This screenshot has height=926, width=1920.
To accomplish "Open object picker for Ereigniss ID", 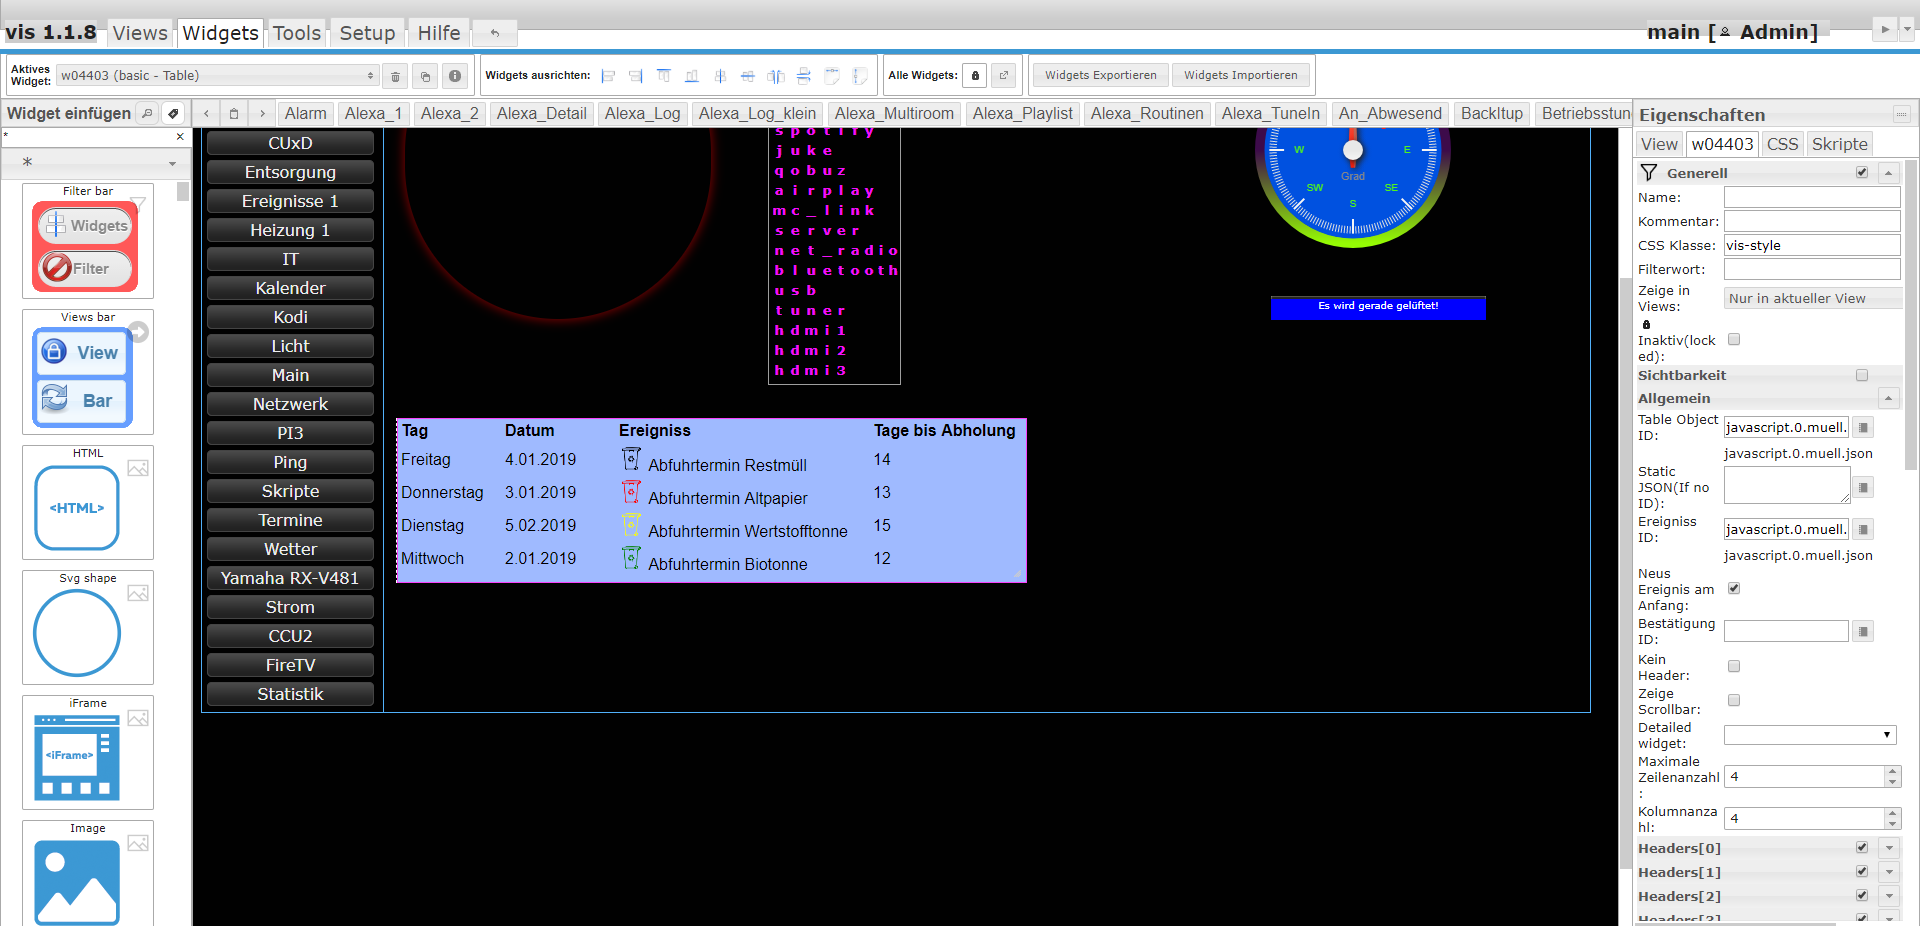I will (x=1863, y=530).
